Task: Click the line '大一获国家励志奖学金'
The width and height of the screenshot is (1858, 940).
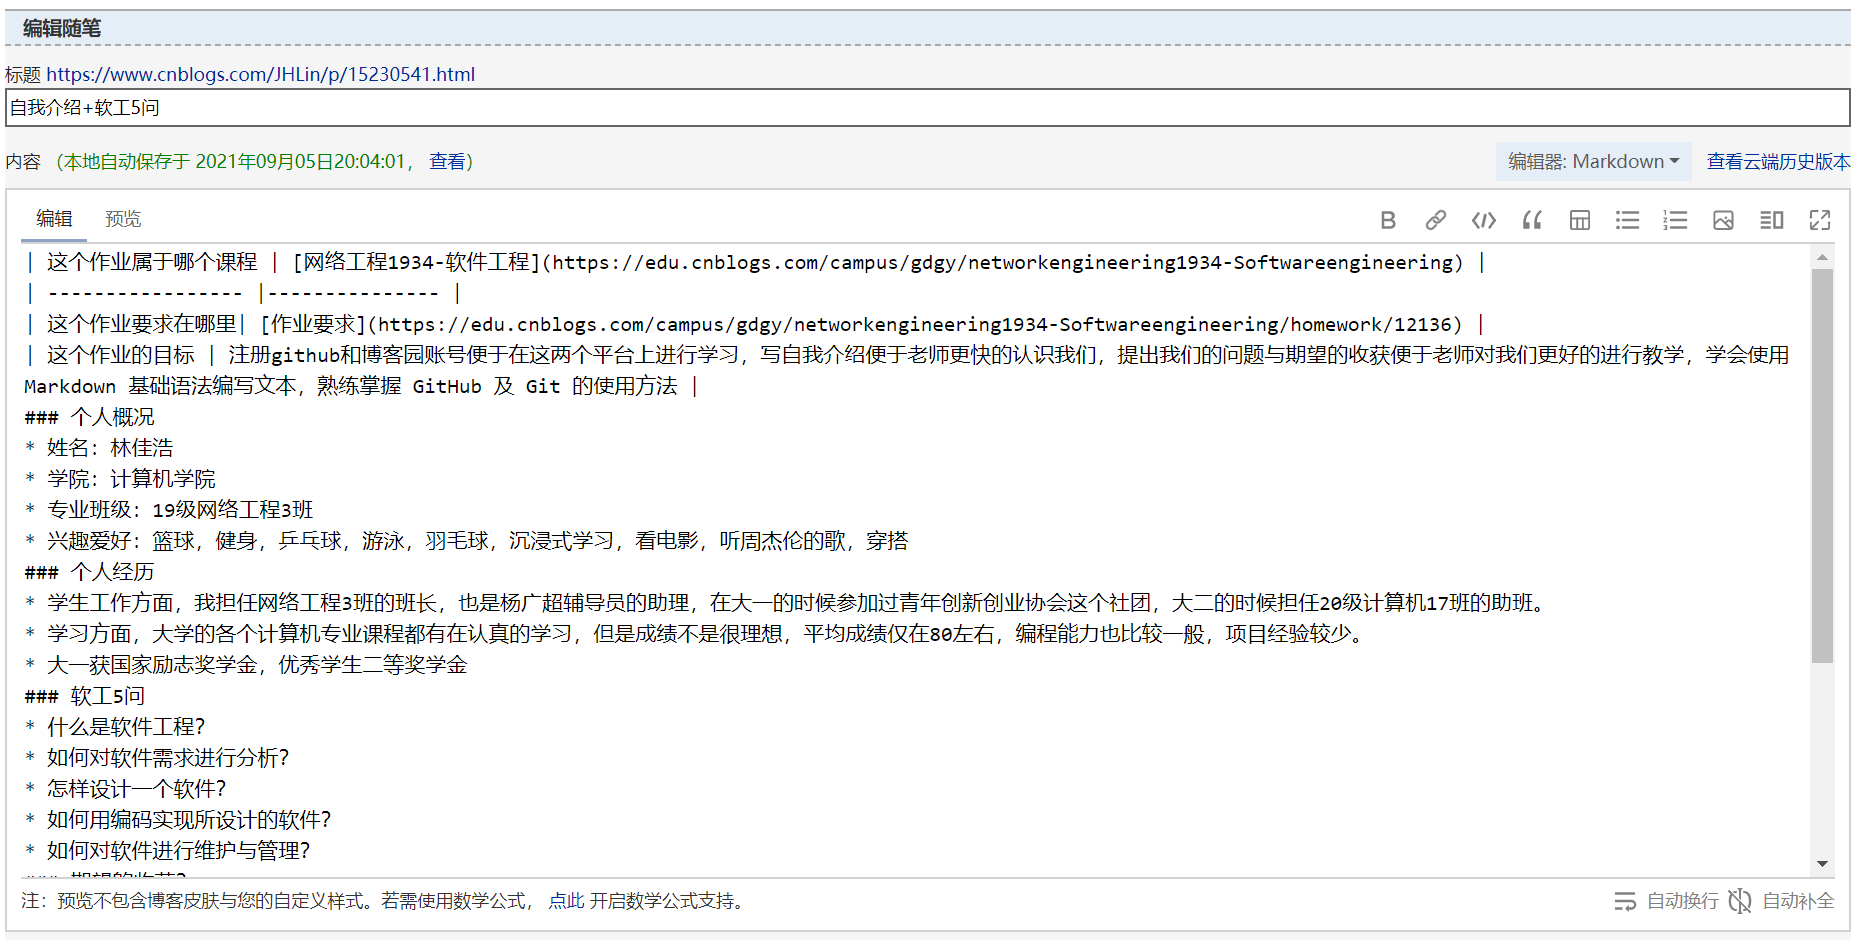Action: click(246, 665)
